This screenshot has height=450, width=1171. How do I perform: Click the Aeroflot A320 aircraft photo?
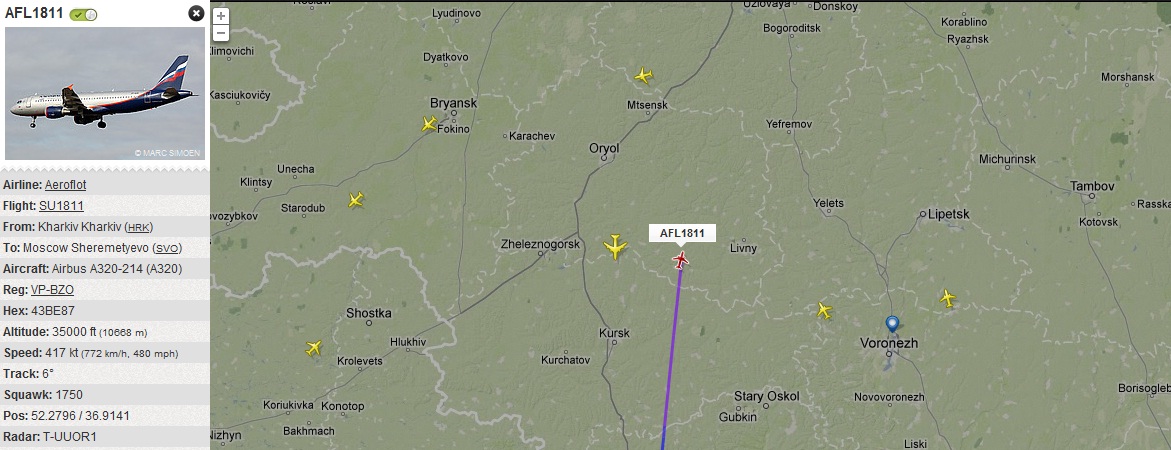click(x=105, y=93)
